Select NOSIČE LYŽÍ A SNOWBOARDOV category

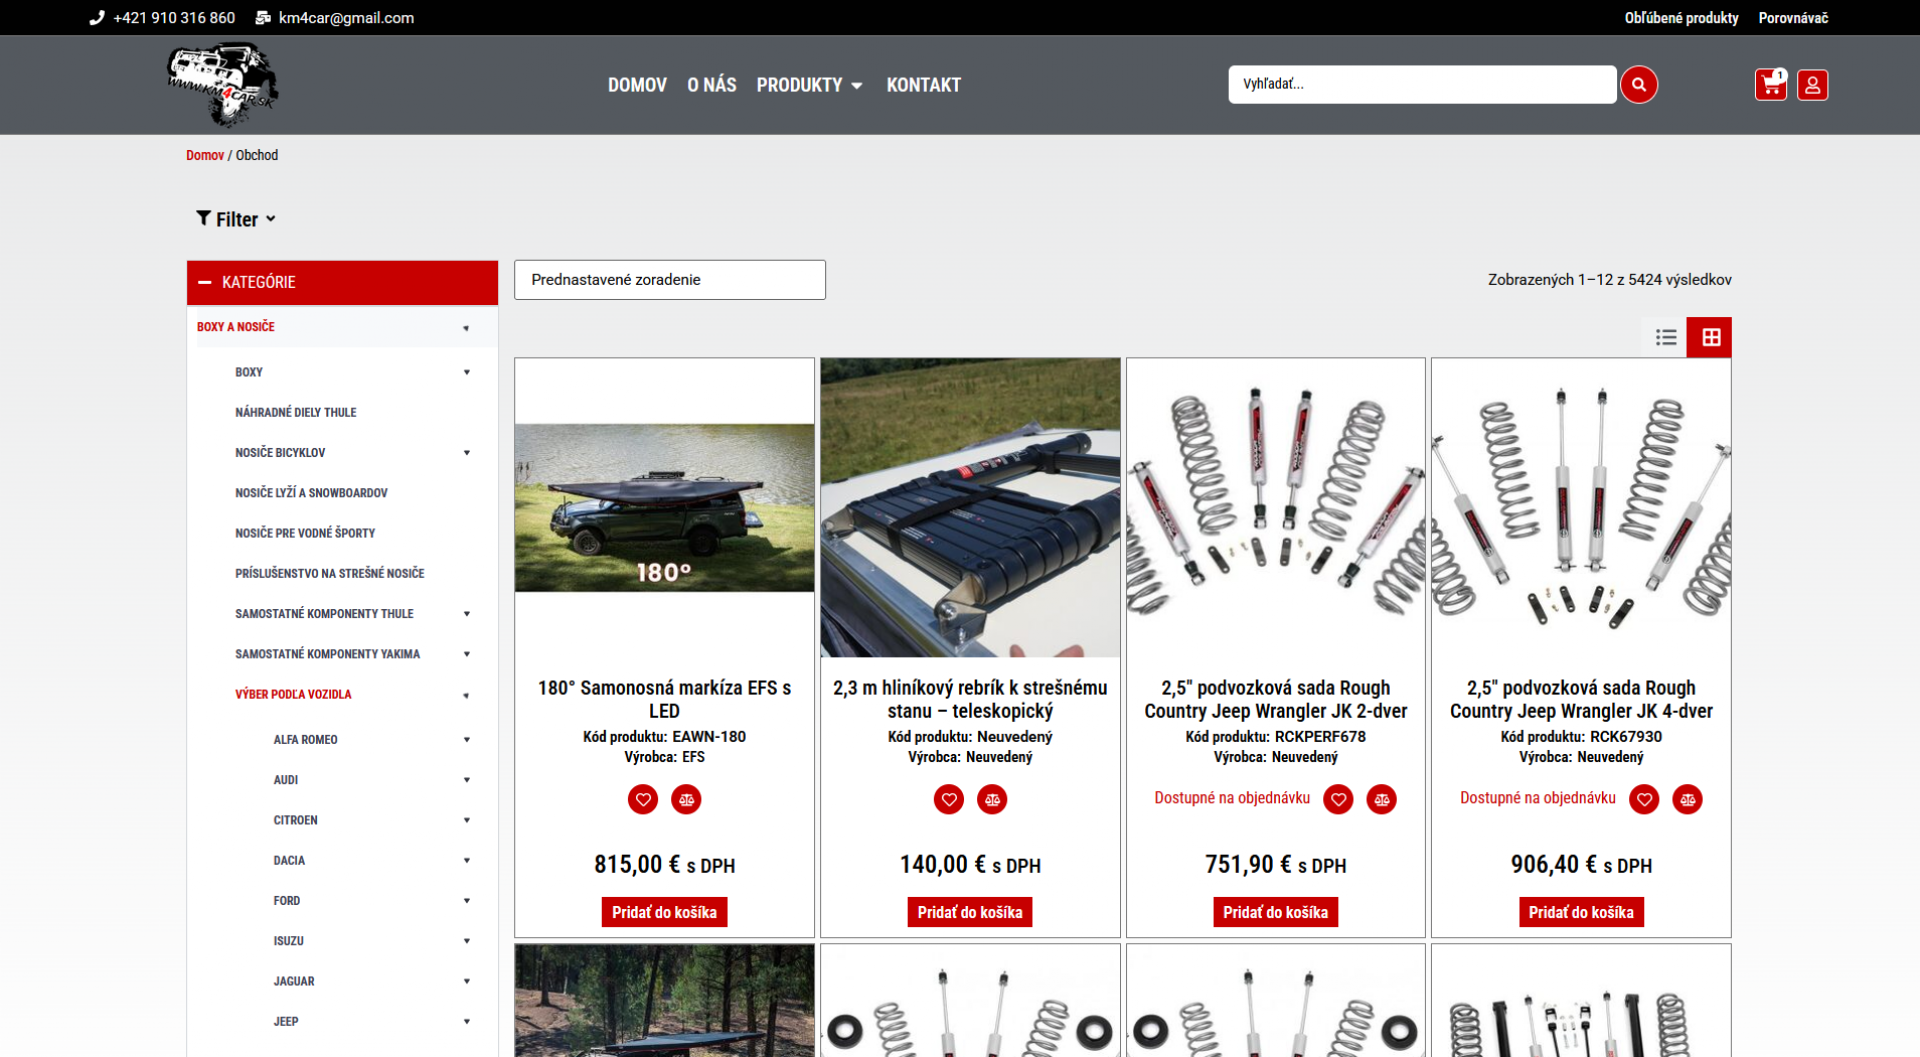tap(311, 493)
